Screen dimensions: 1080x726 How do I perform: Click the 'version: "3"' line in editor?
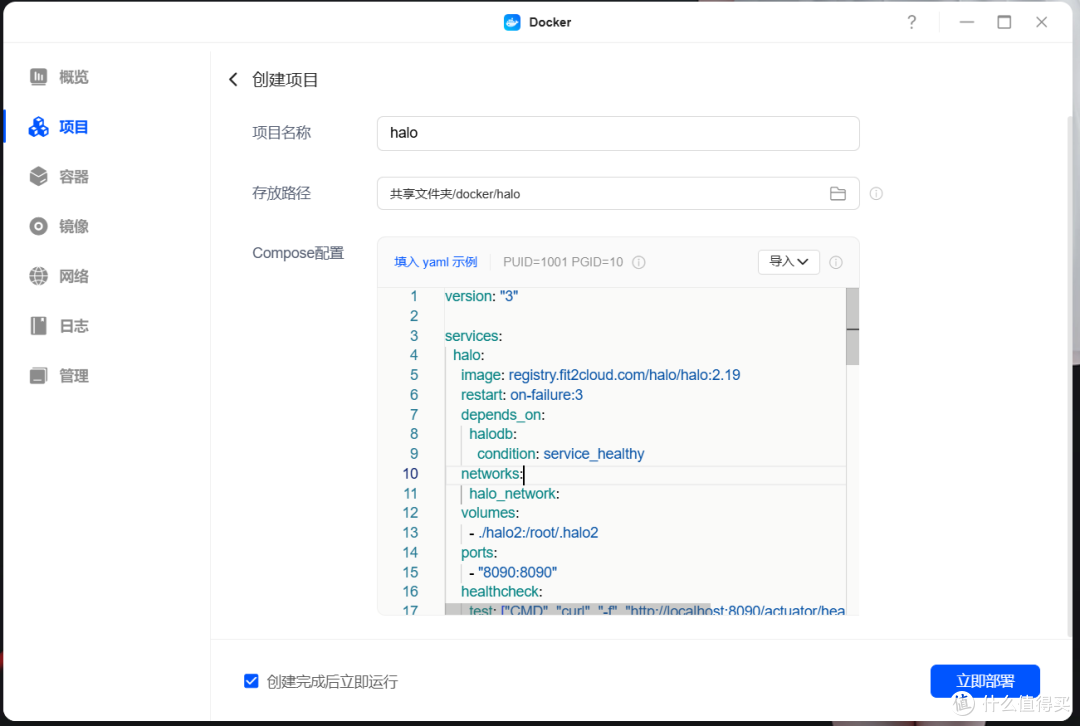pos(481,296)
